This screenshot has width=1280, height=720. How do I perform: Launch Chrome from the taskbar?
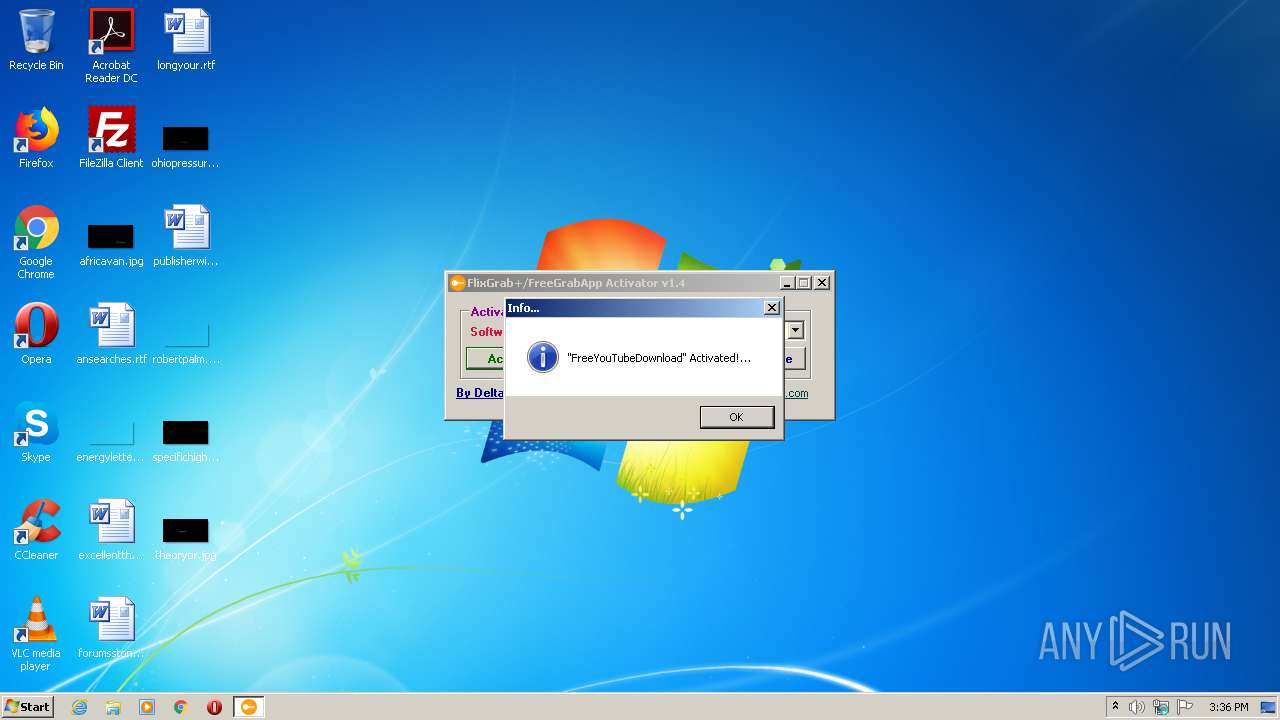coord(181,707)
